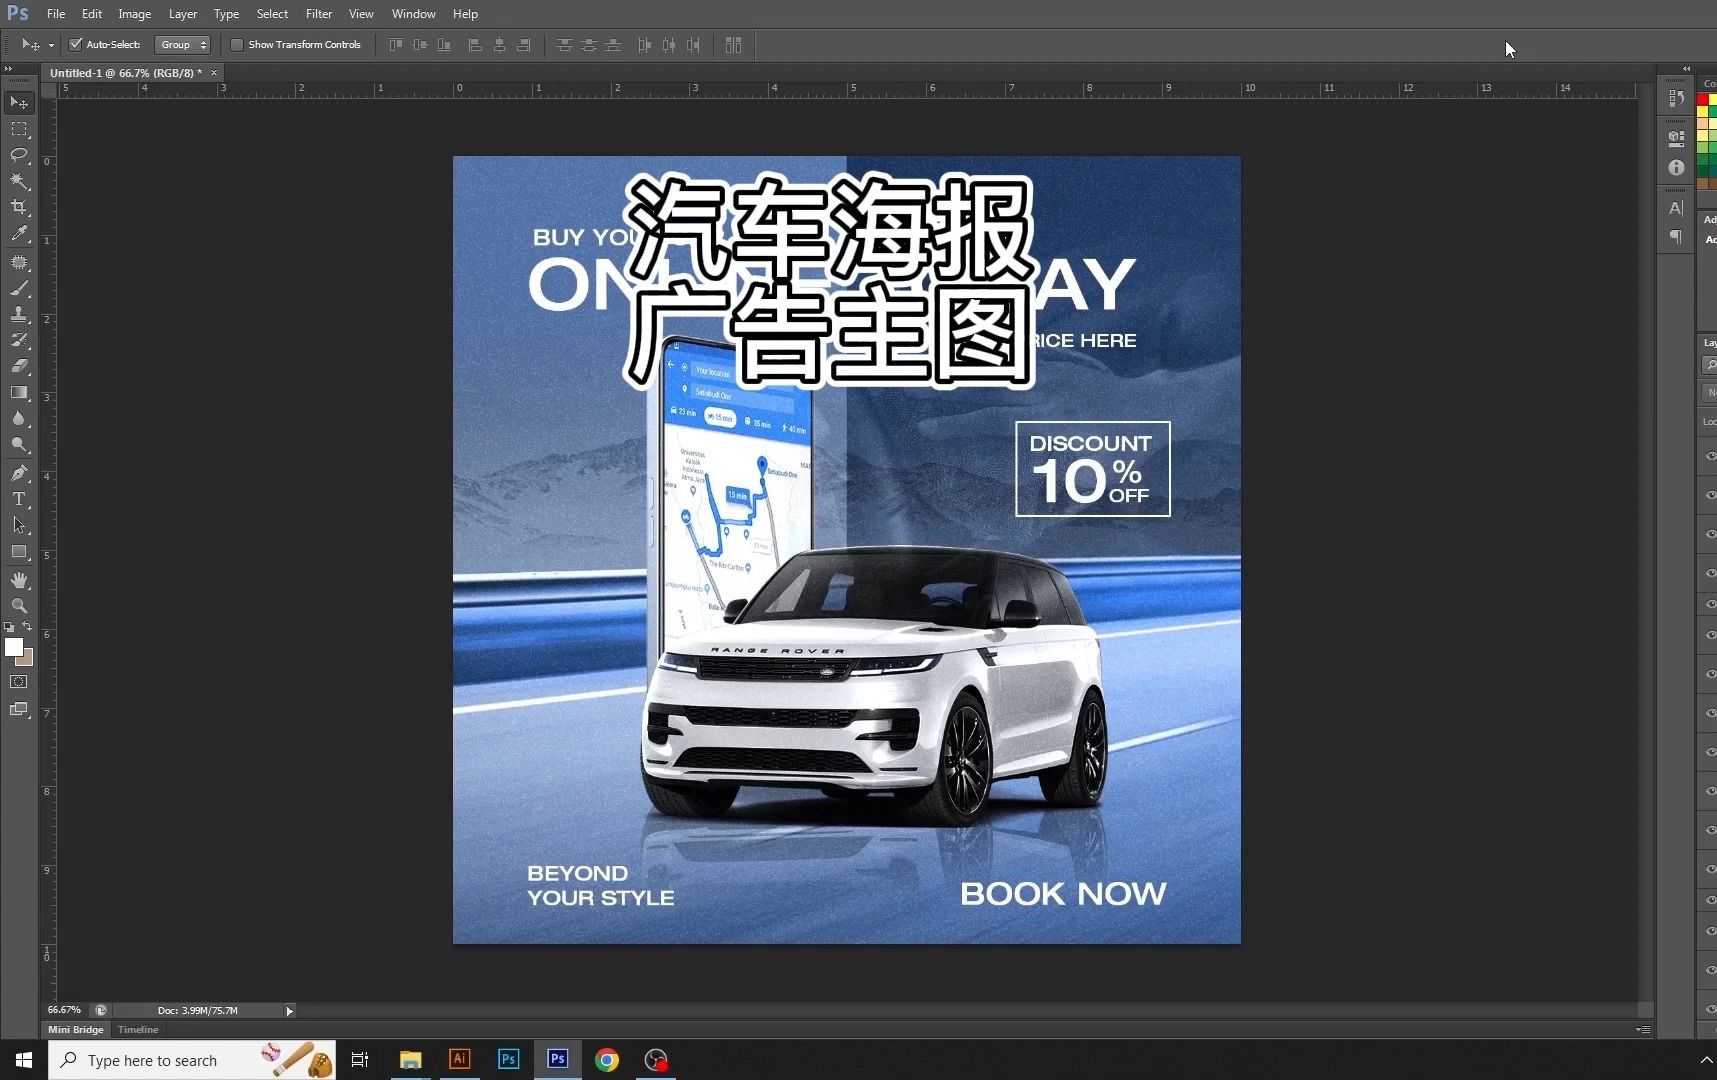Uncheck the Auto-Select checkbox

tap(75, 45)
